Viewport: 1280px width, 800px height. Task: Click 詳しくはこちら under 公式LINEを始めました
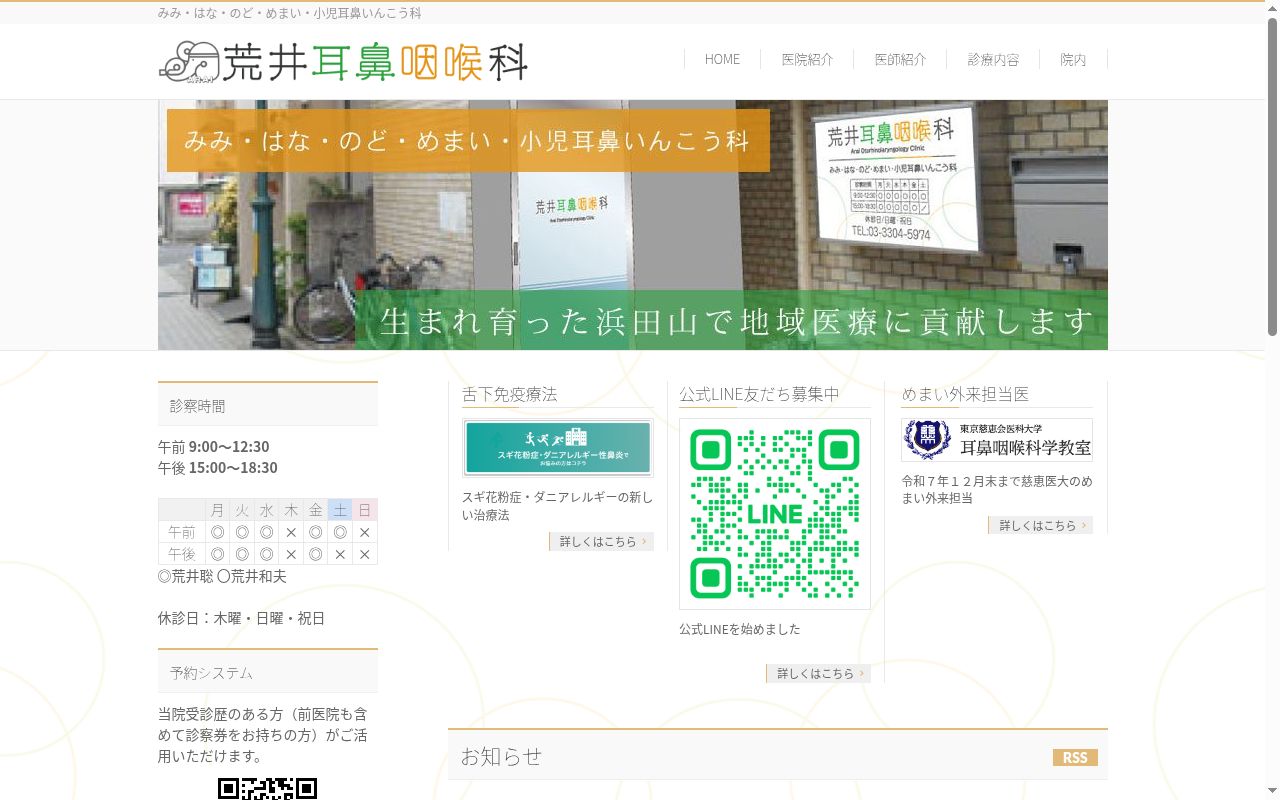point(818,673)
